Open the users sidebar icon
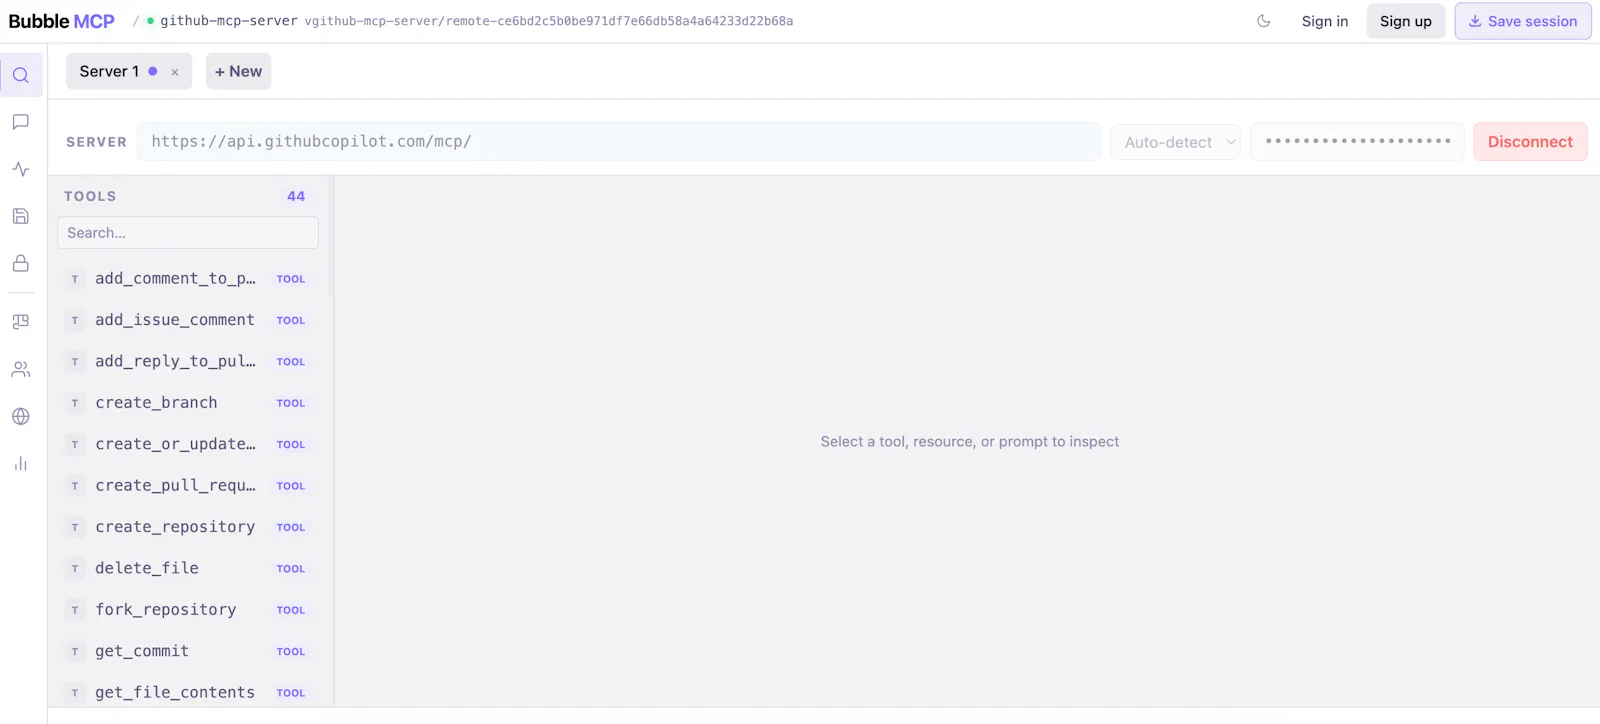1600x724 pixels. coord(21,369)
